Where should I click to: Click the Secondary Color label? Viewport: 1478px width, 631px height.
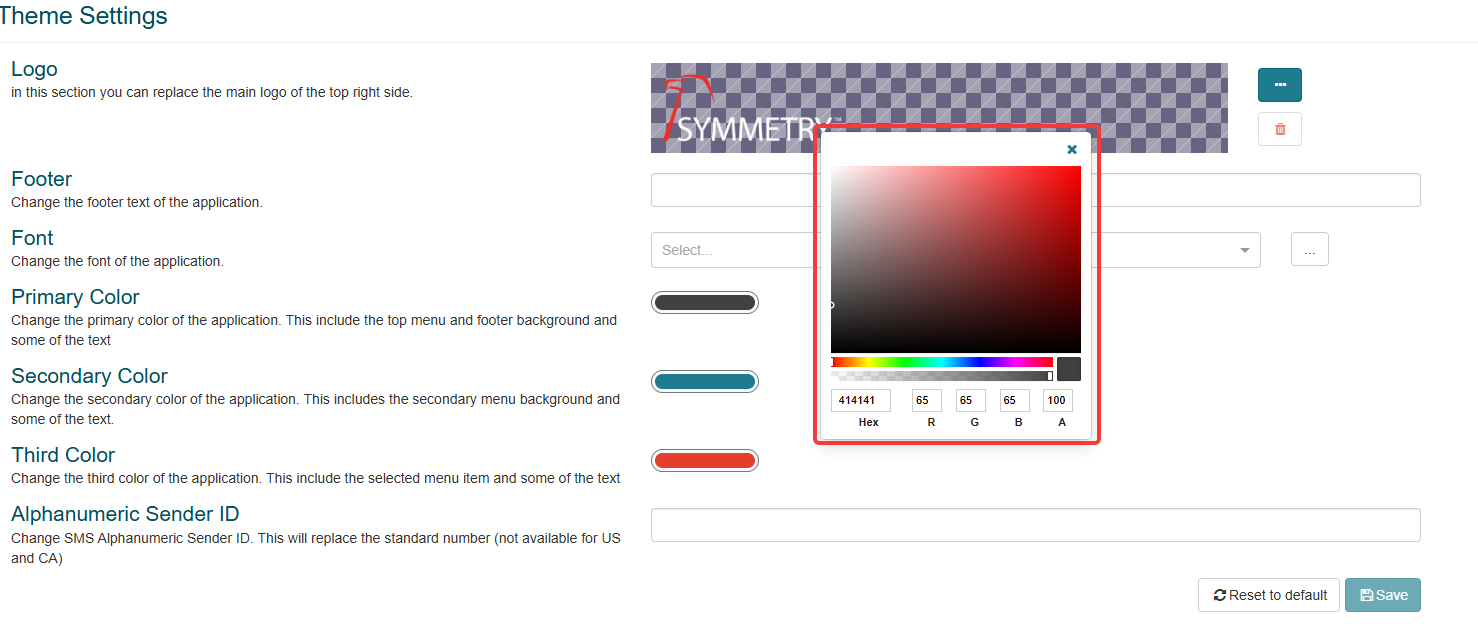[89, 376]
